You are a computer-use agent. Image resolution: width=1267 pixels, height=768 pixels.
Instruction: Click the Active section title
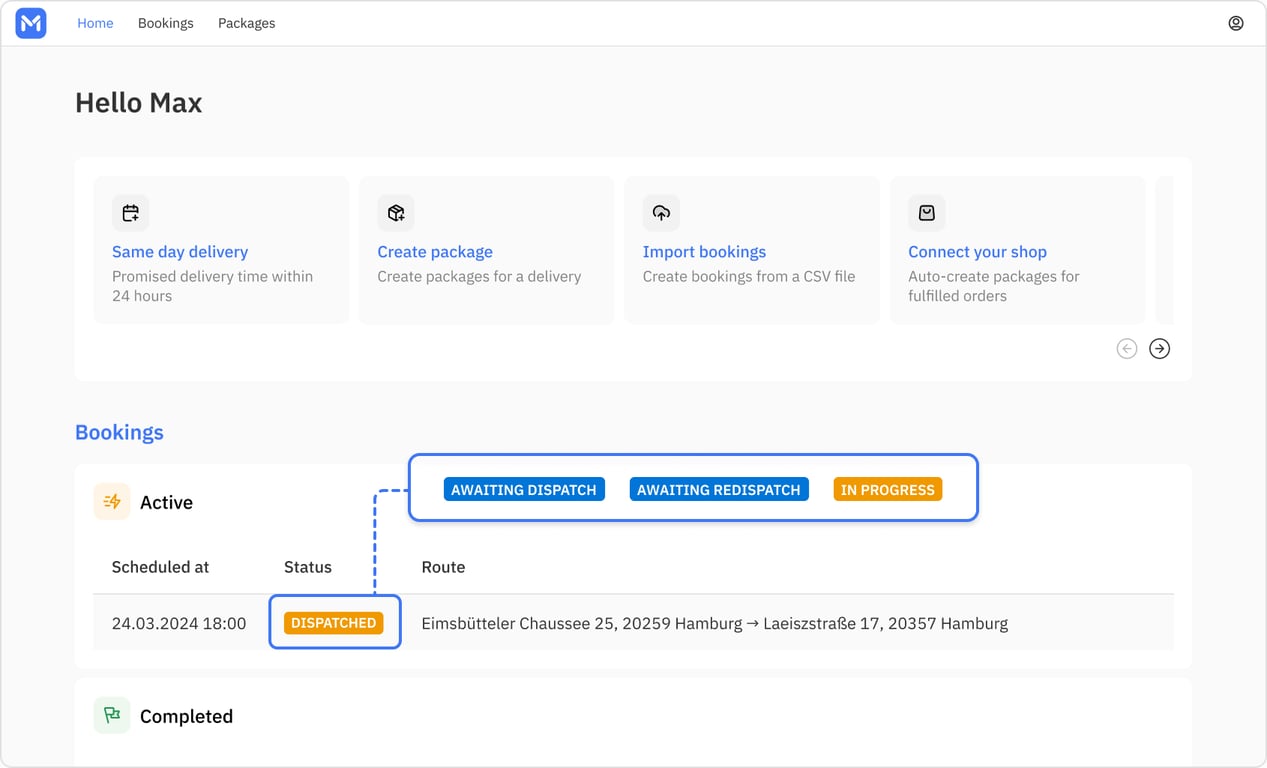166,502
